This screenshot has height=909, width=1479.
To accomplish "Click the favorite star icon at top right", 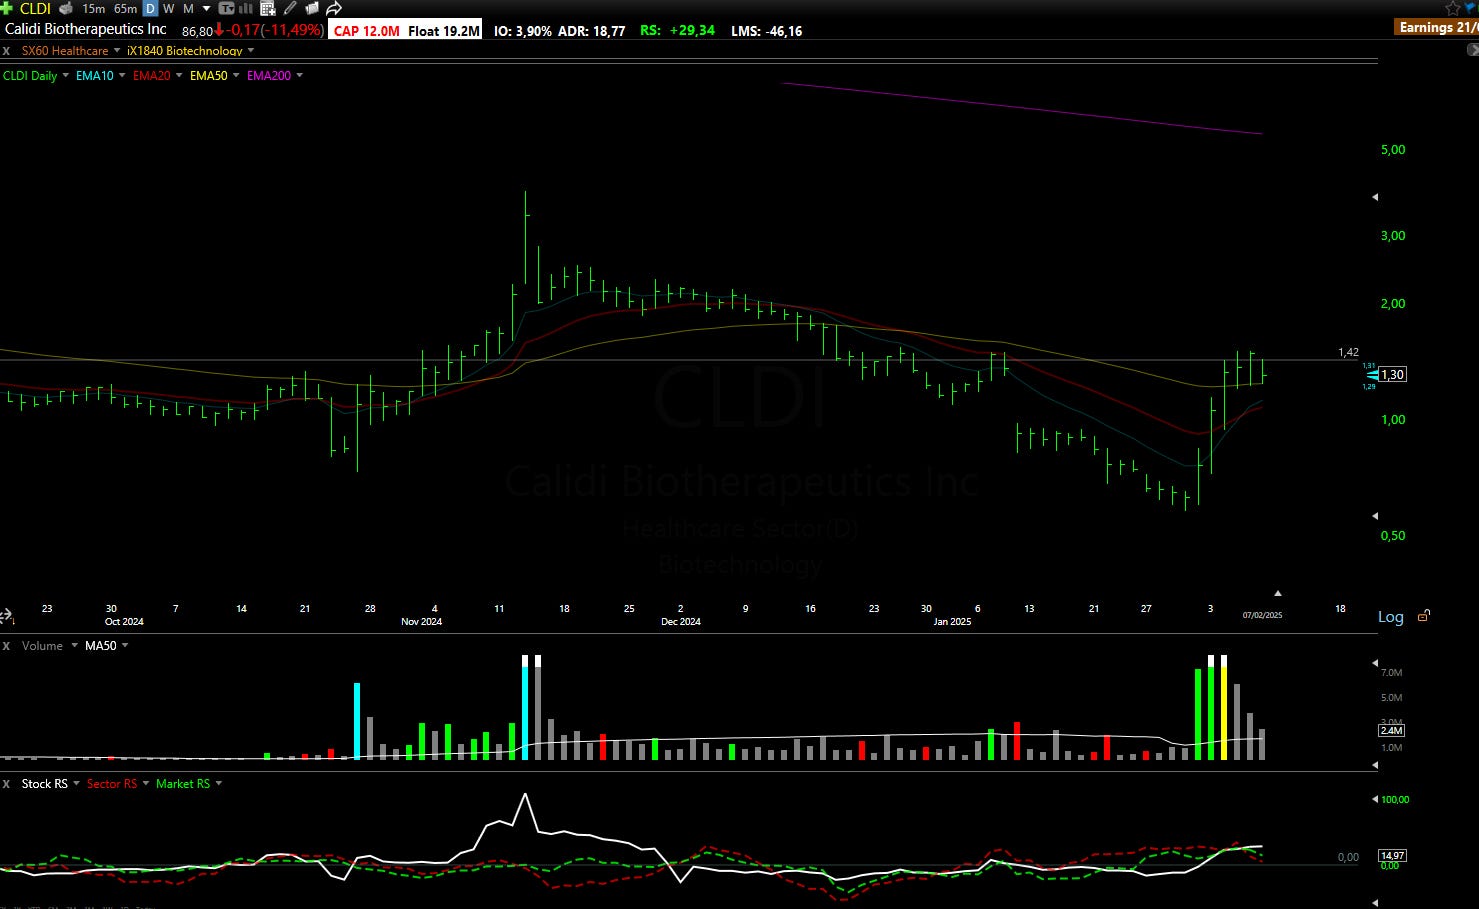I will 1453,8.
